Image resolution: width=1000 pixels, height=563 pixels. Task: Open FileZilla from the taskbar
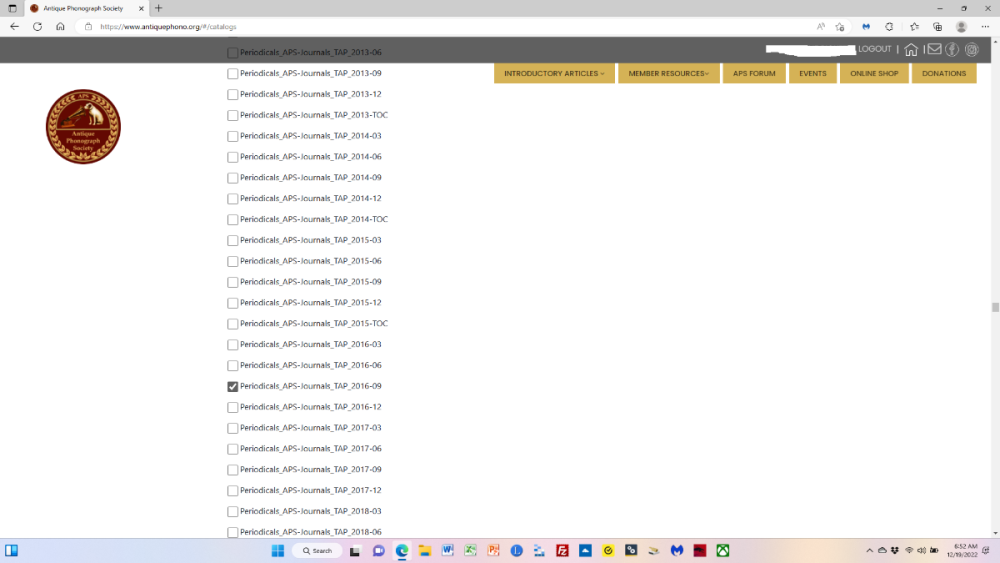coord(562,551)
